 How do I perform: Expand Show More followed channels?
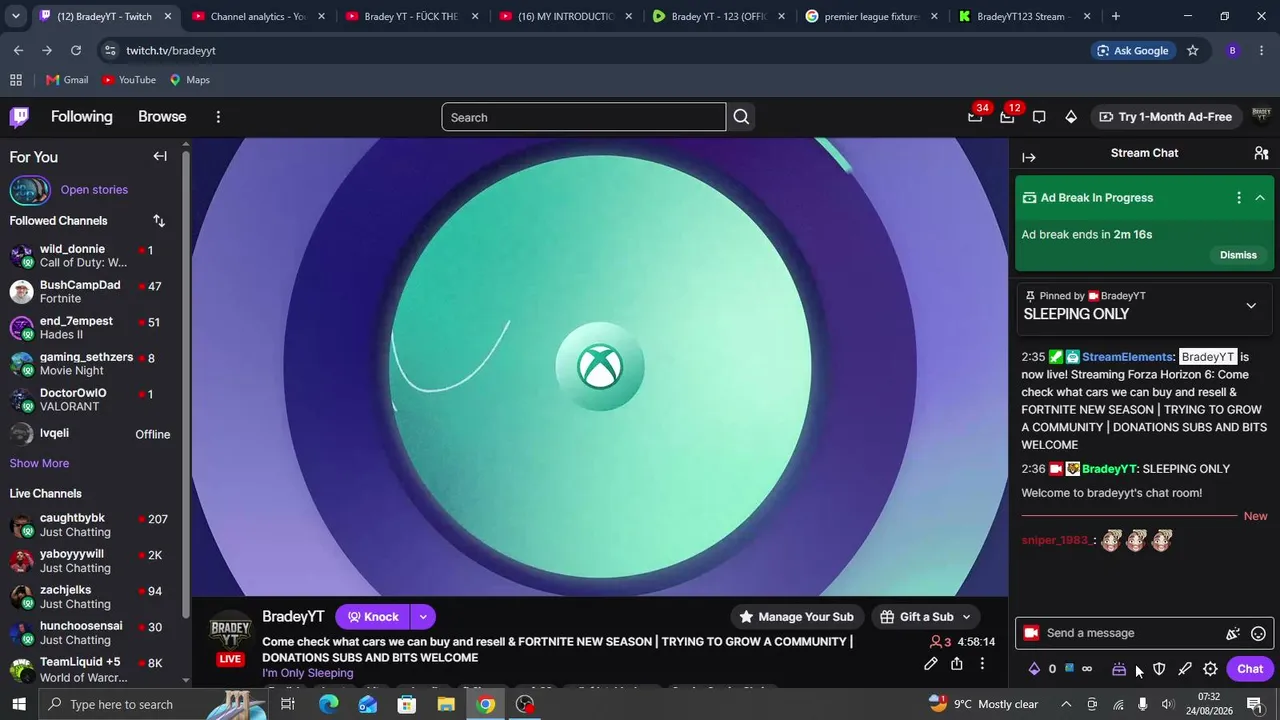tap(39, 464)
